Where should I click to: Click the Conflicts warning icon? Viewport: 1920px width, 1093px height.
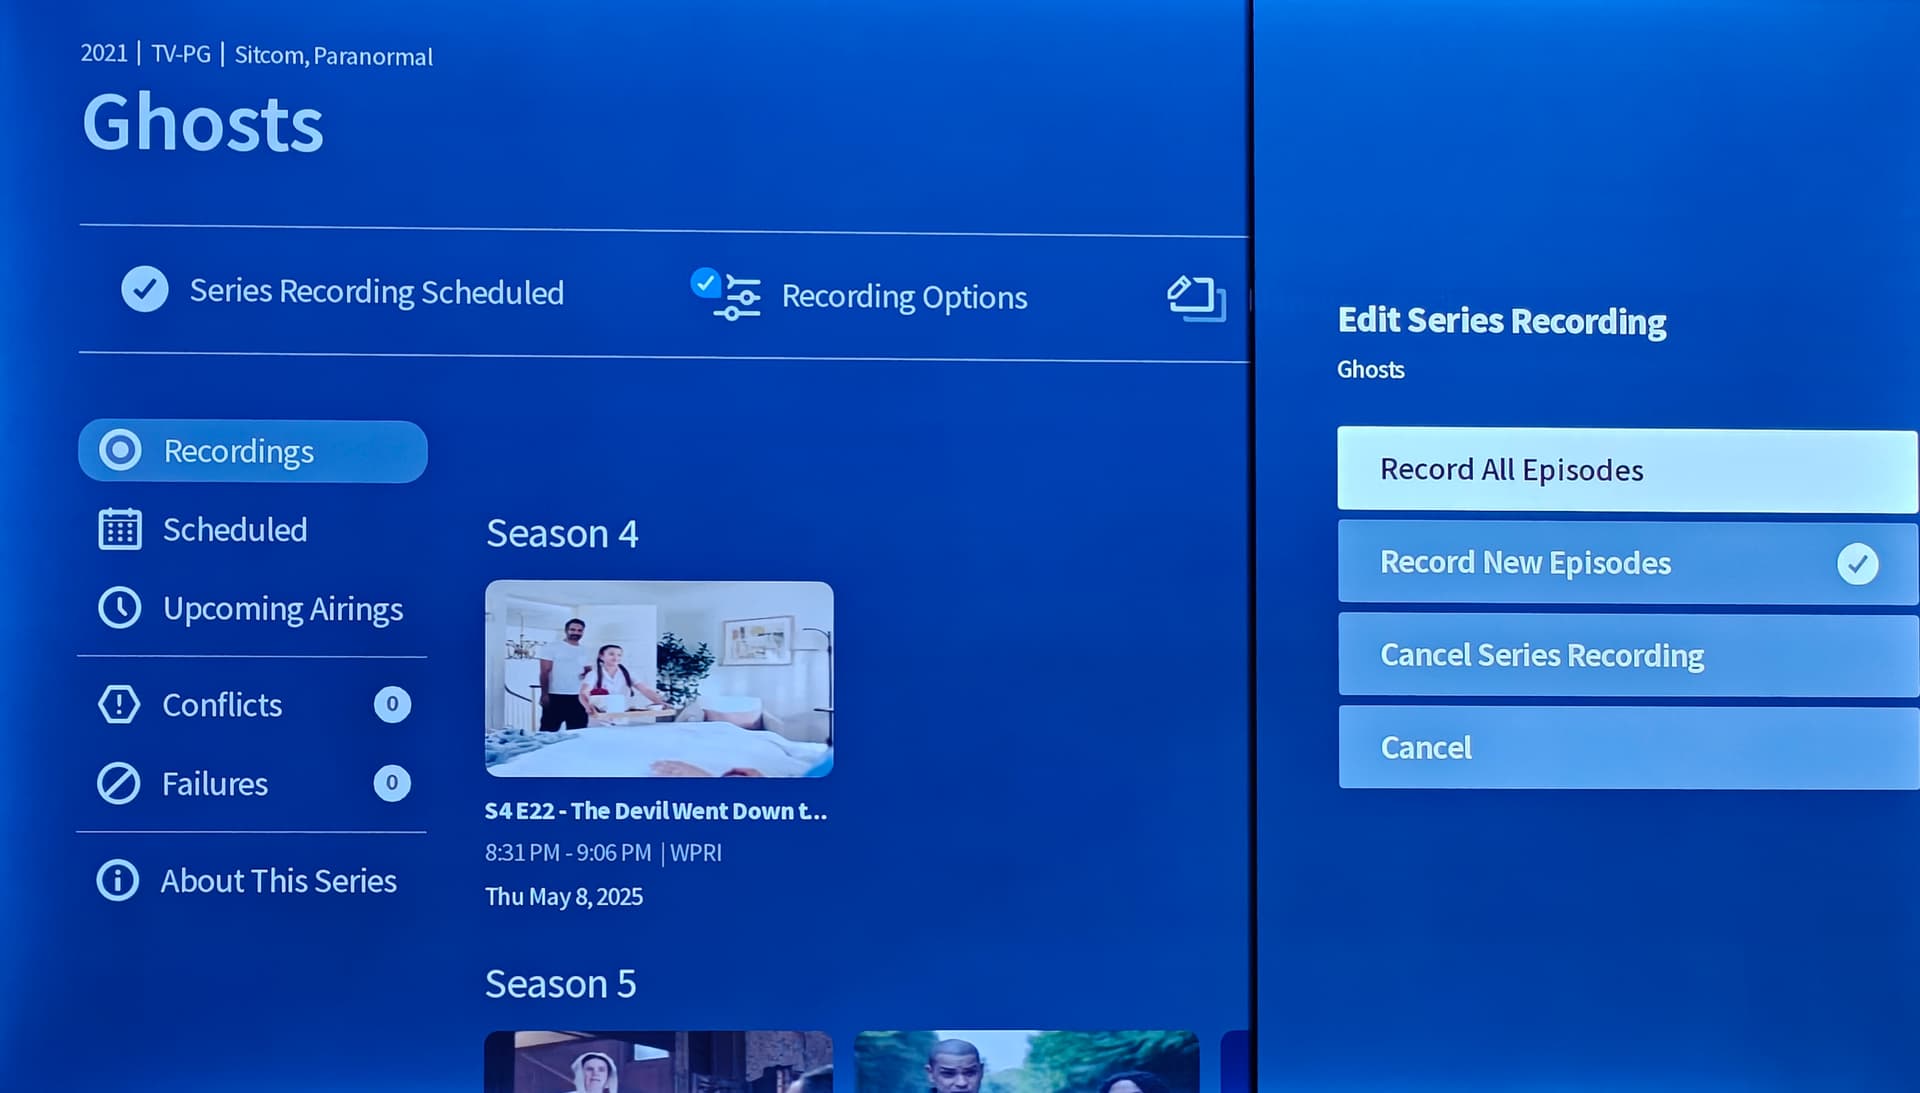(x=119, y=705)
